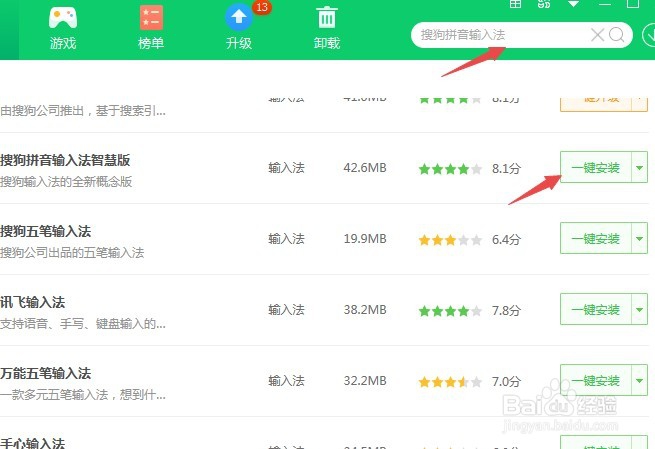This screenshot has width=655, height=449.
Task: Open the 游戏 games section
Action: coord(63,28)
